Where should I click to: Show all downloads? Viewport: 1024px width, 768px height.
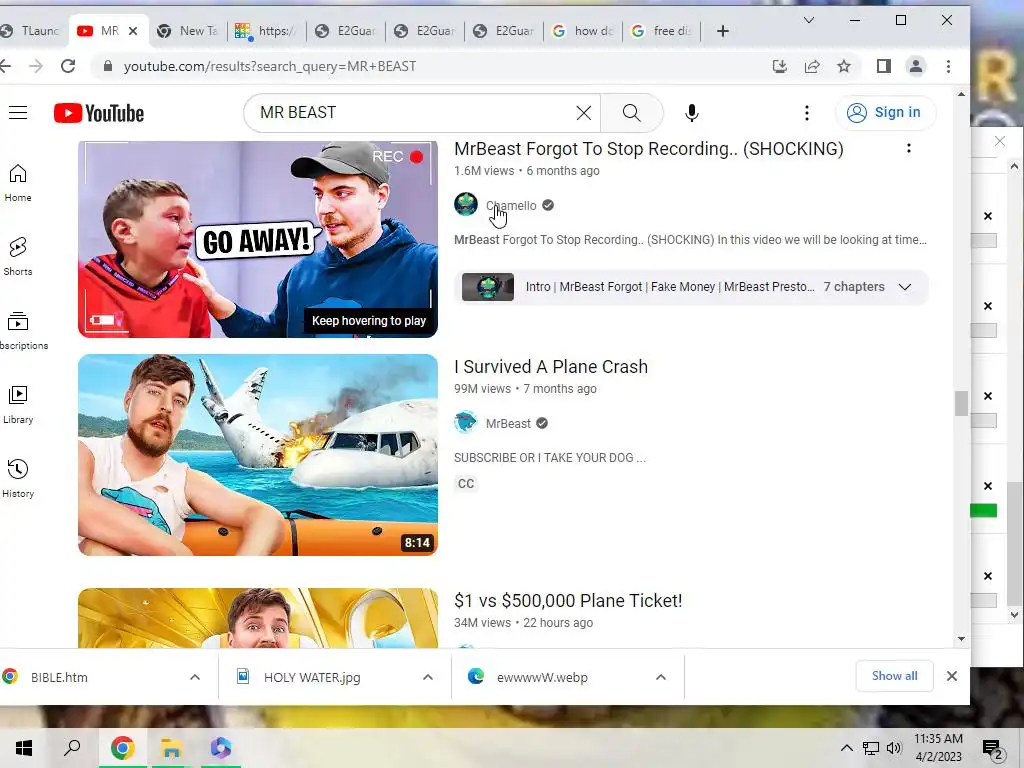894,676
